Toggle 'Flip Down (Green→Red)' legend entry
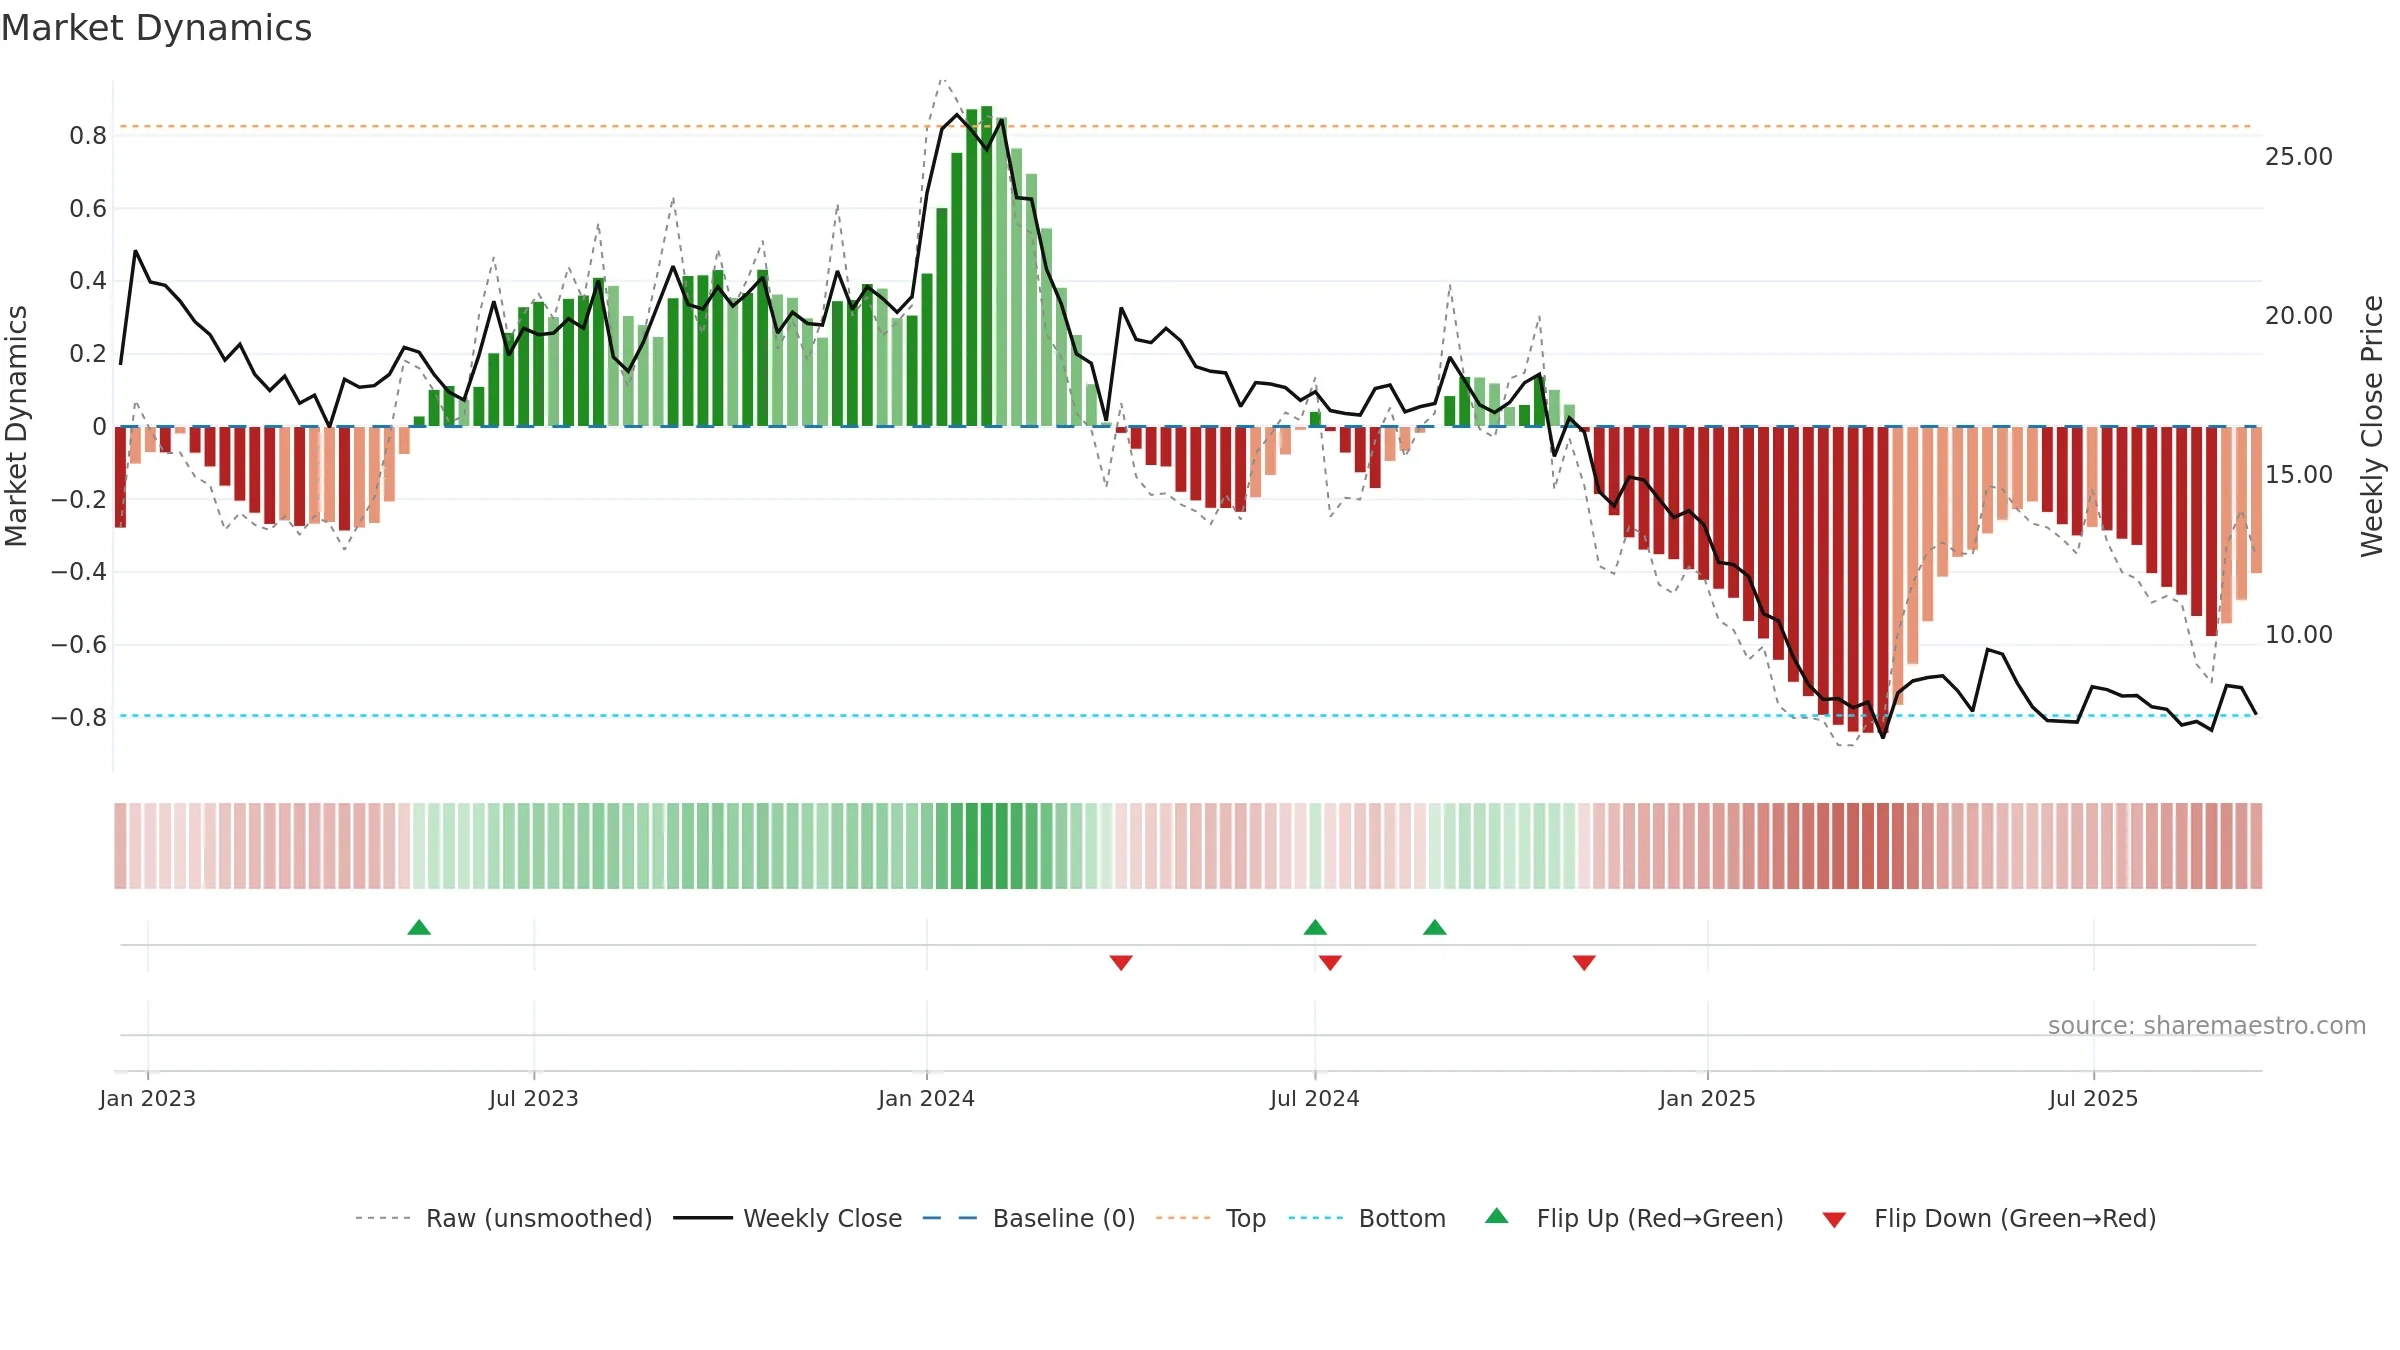The width and height of the screenshot is (2400, 1350). 1989,1218
